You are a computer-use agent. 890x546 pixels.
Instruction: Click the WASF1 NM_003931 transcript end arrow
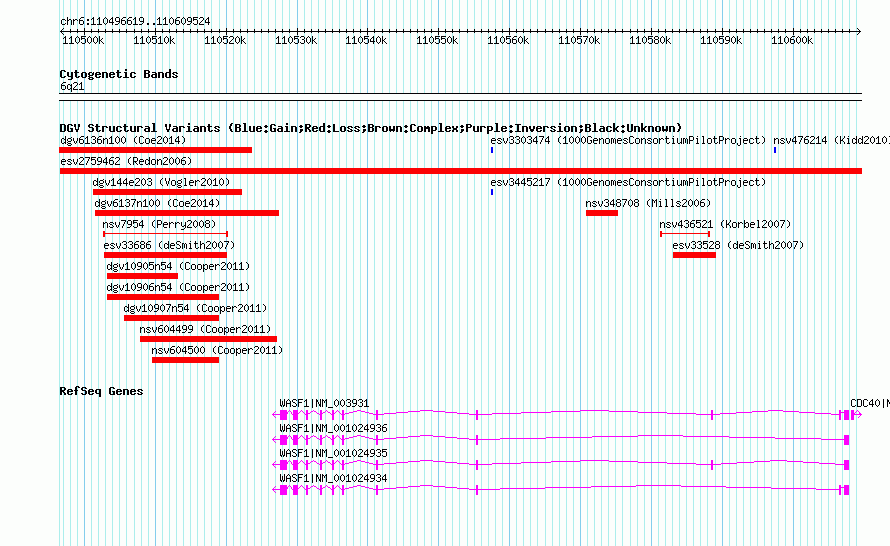[275, 415]
